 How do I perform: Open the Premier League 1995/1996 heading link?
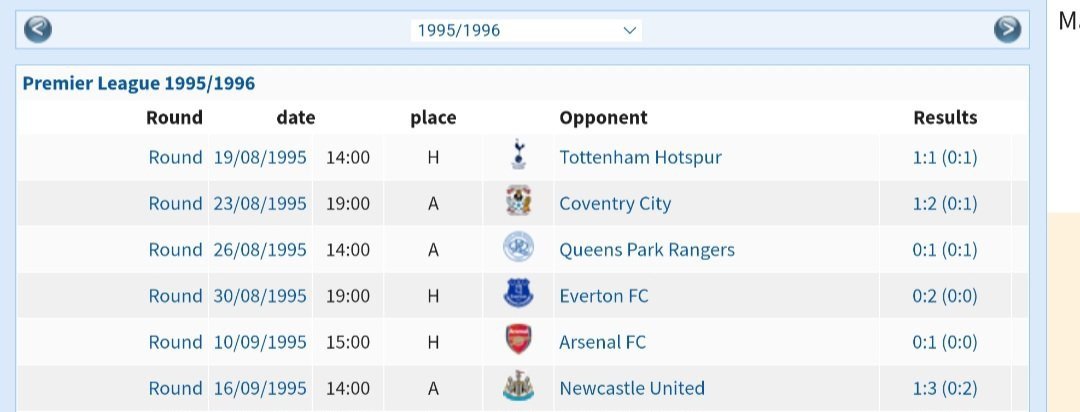(139, 83)
